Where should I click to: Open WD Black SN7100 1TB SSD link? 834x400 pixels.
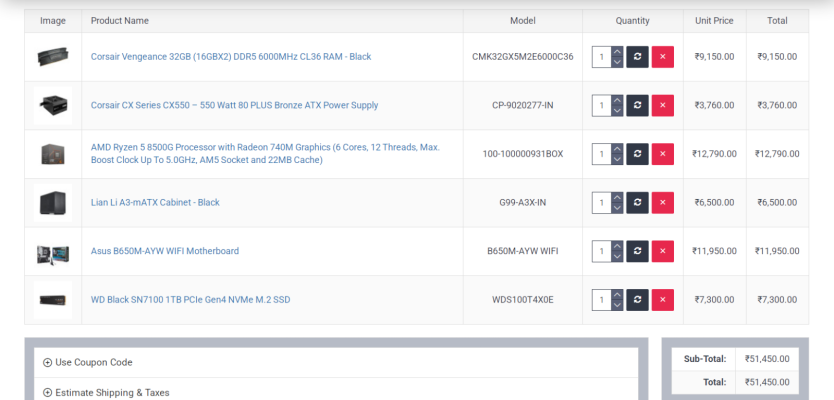[190, 299]
